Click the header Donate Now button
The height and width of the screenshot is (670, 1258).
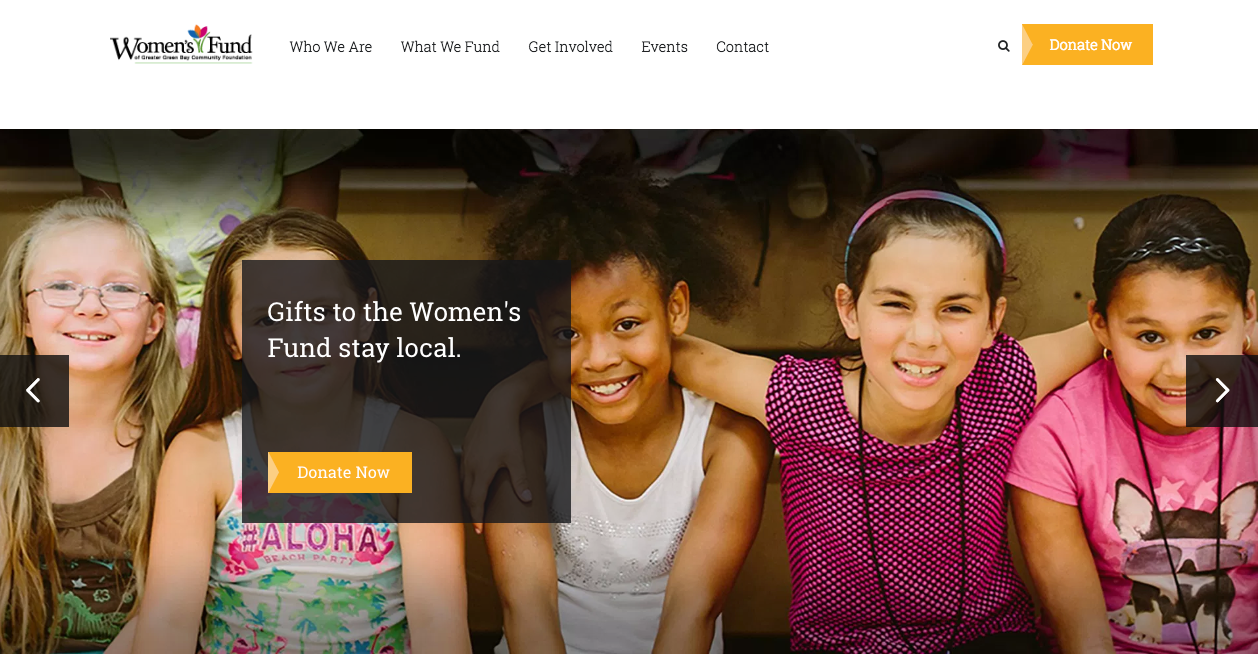(x=1087, y=45)
